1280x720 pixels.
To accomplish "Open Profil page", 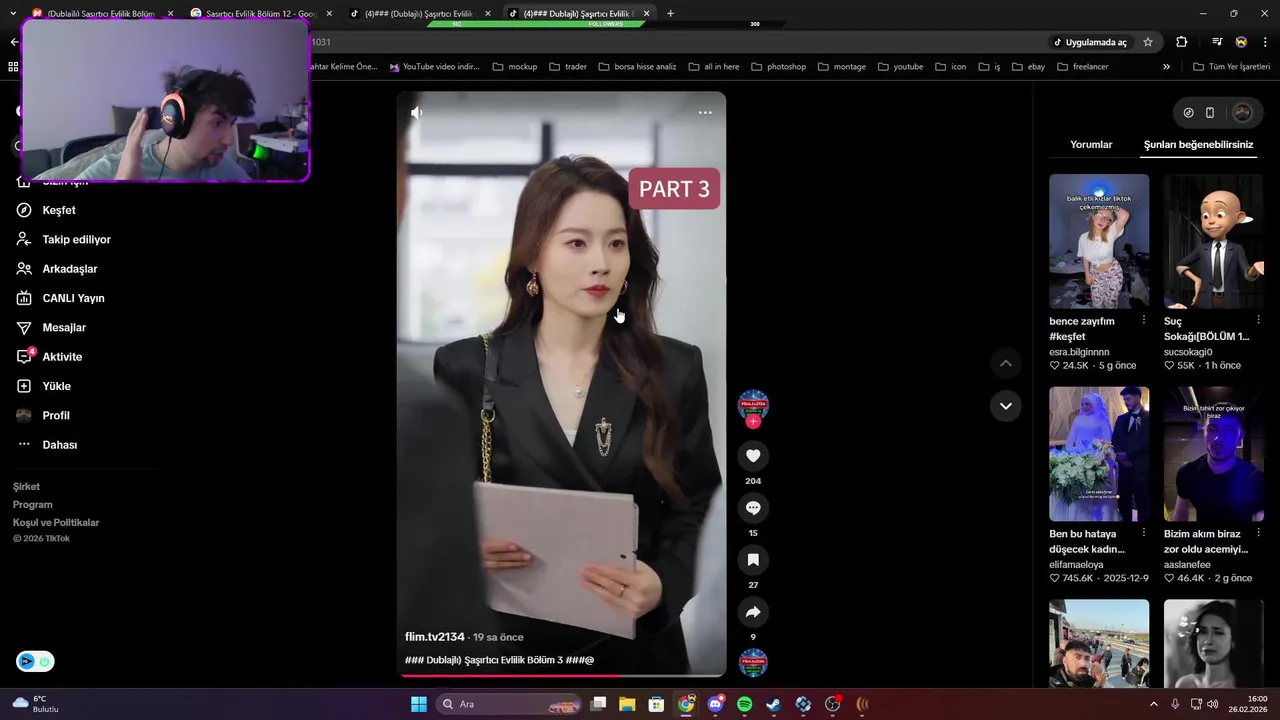I will tap(43, 415).
